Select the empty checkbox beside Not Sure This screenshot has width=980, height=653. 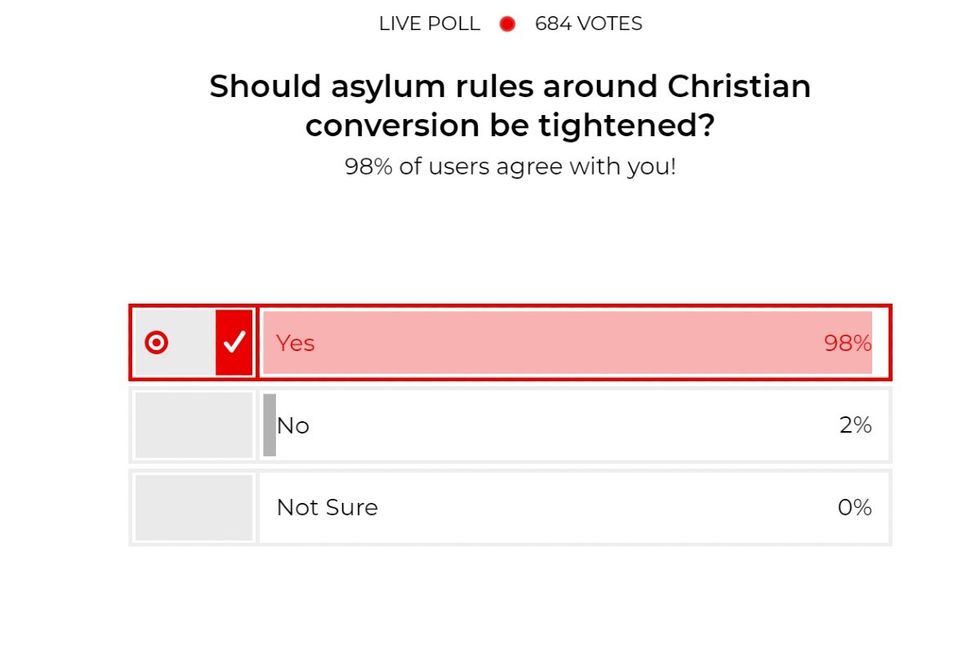click(x=192, y=507)
